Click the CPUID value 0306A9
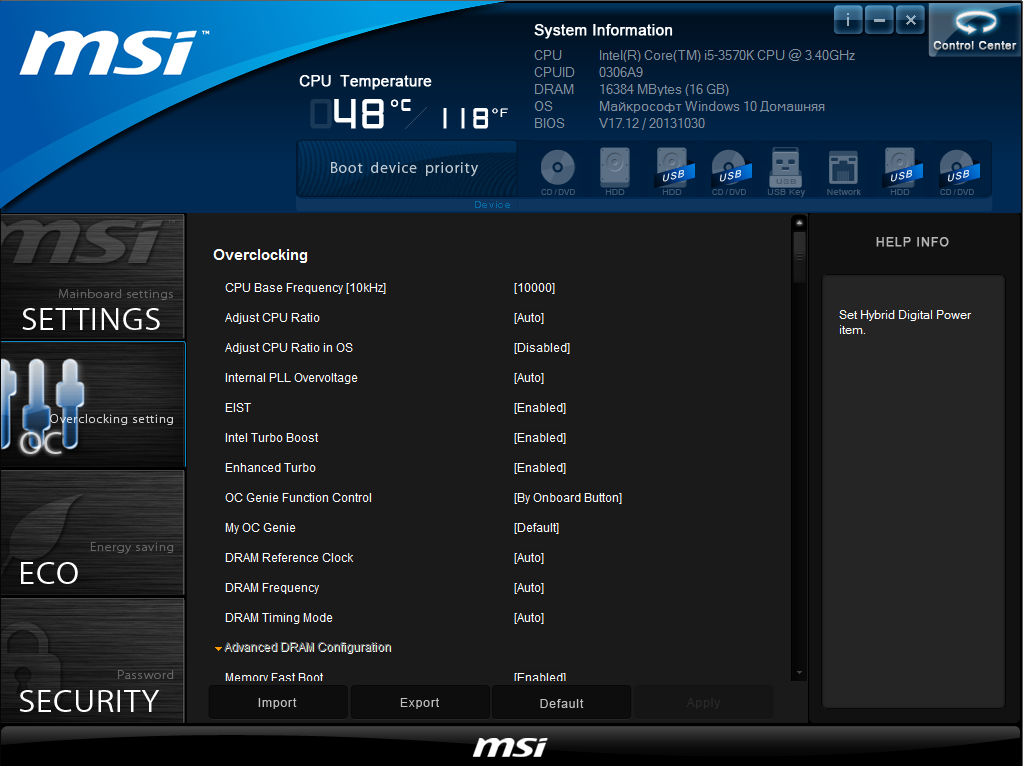The height and width of the screenshot is (766, 1026). pos(621,73)
